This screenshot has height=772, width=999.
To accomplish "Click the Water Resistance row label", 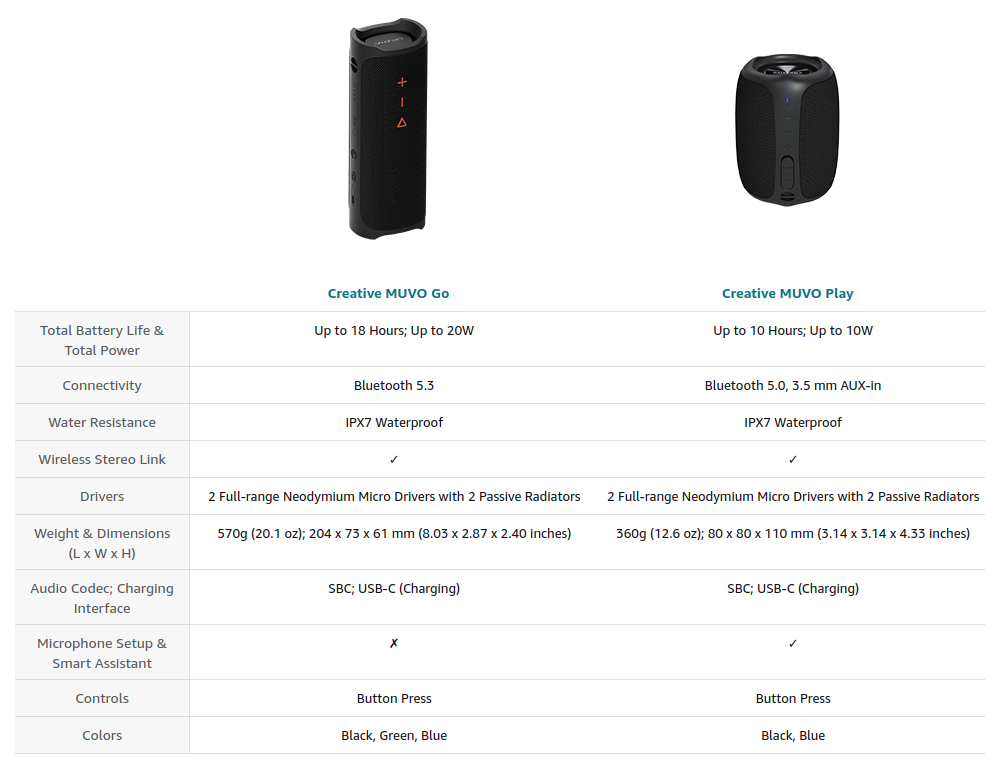I will click(x=102, y=423).
